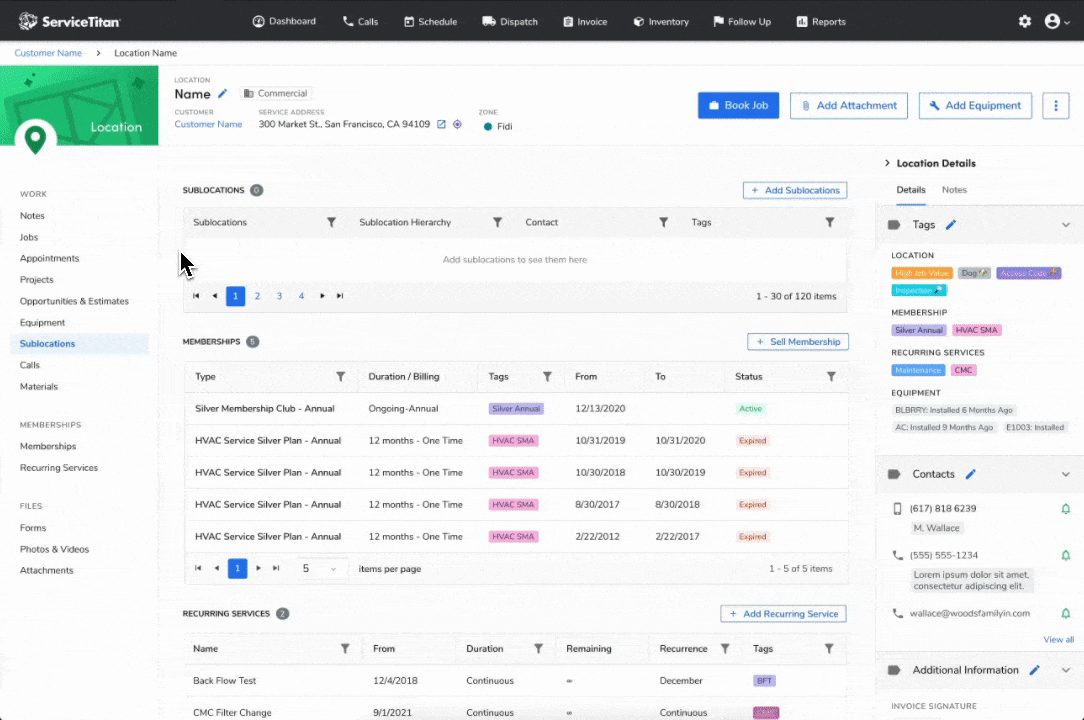Click the Location map thumbnail
Image resolution: width=1084 pixels, height=720 pixels.
[x=79, y=106]
